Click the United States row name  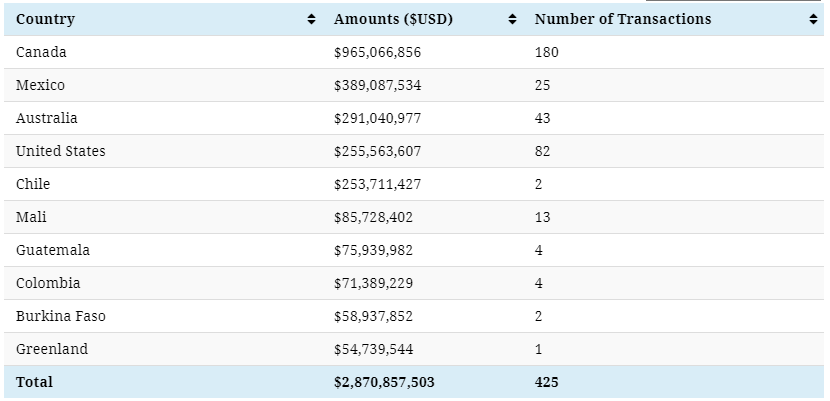60,151
